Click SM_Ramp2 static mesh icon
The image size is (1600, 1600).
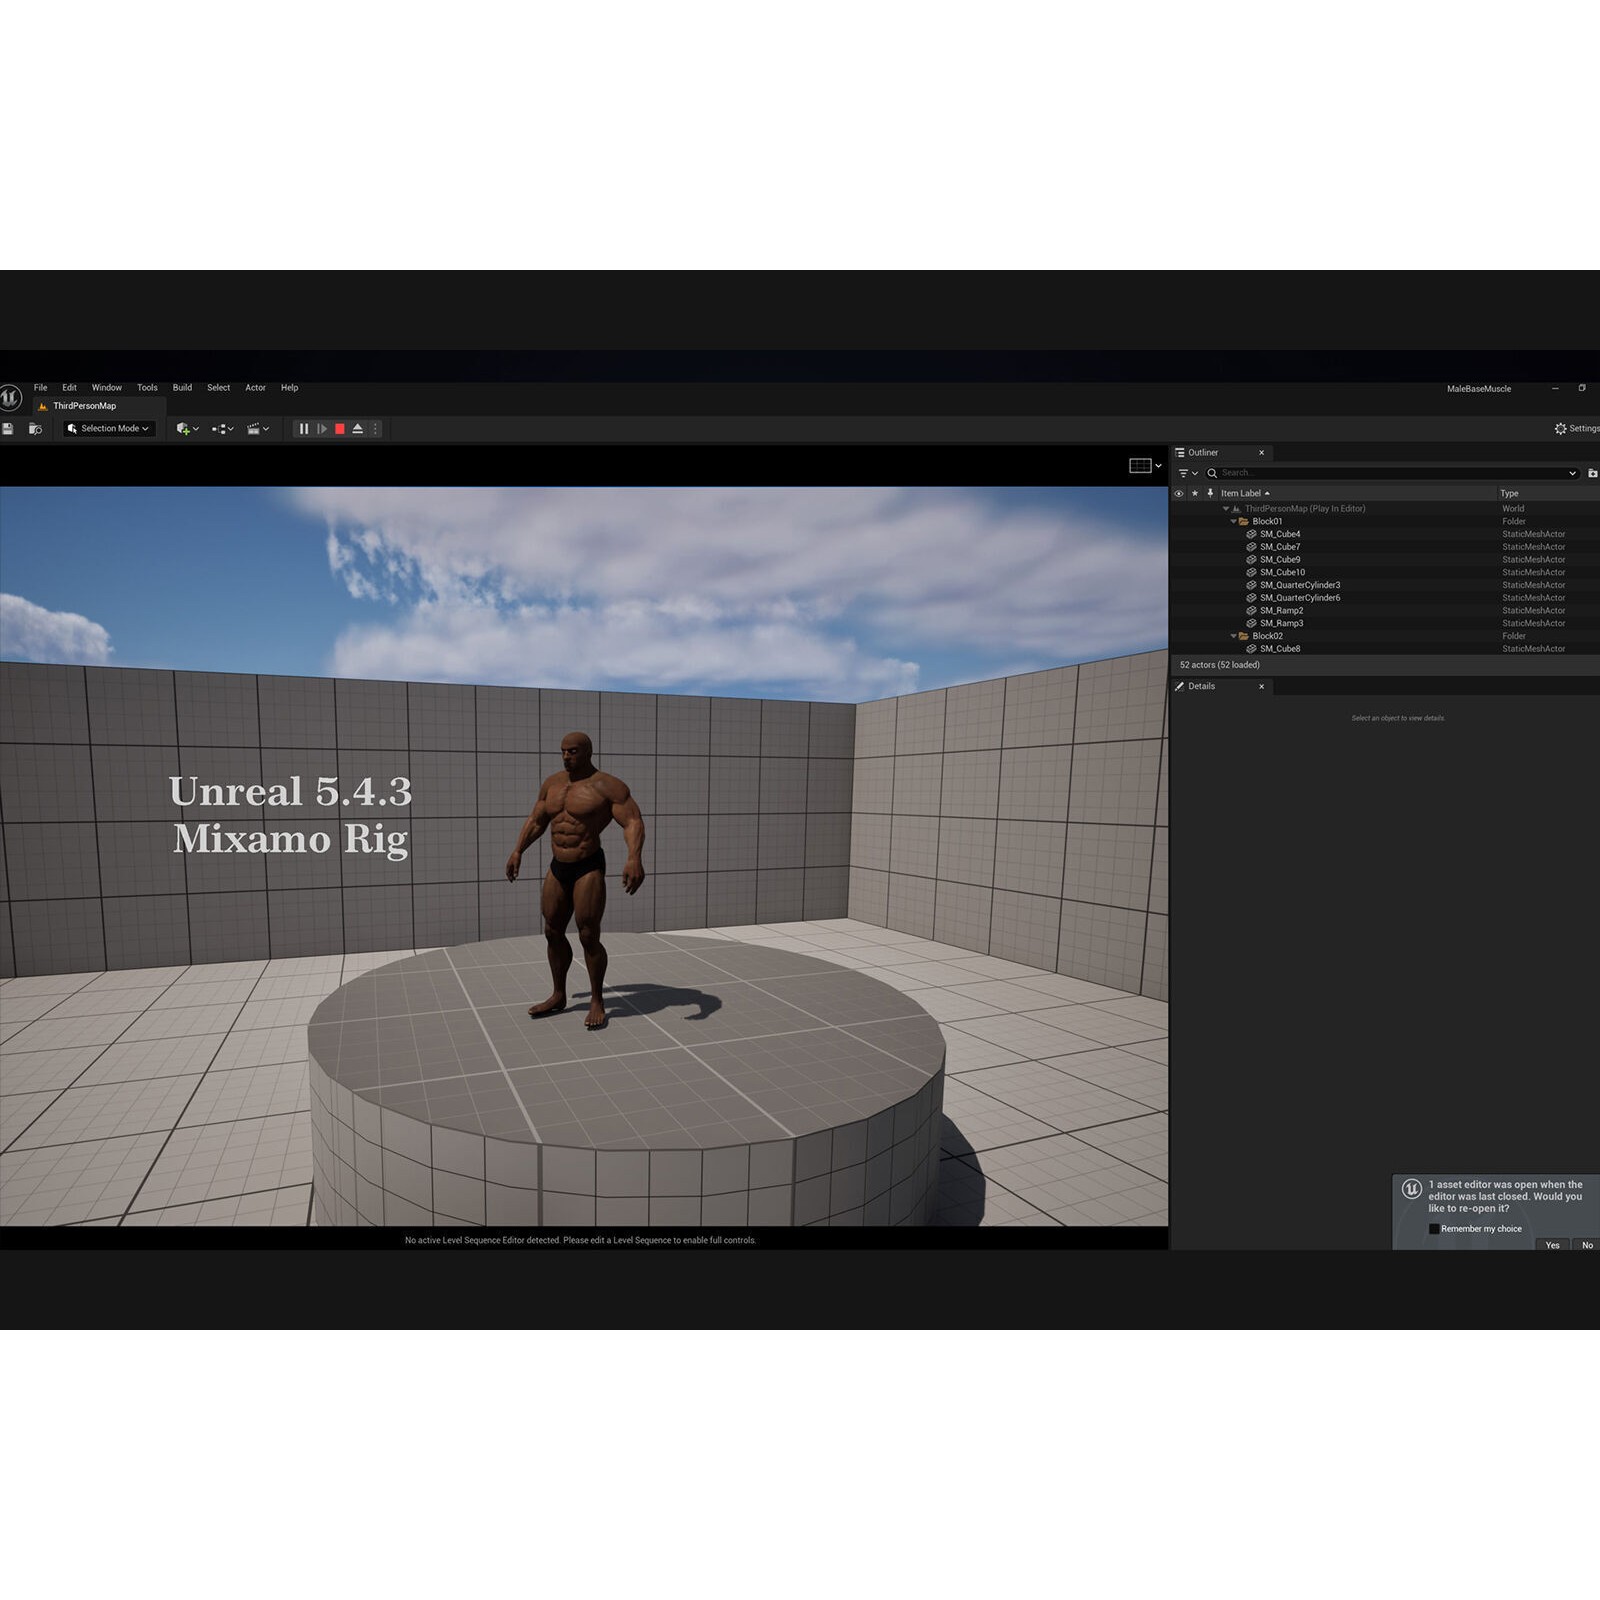(x=1251, y=611)
